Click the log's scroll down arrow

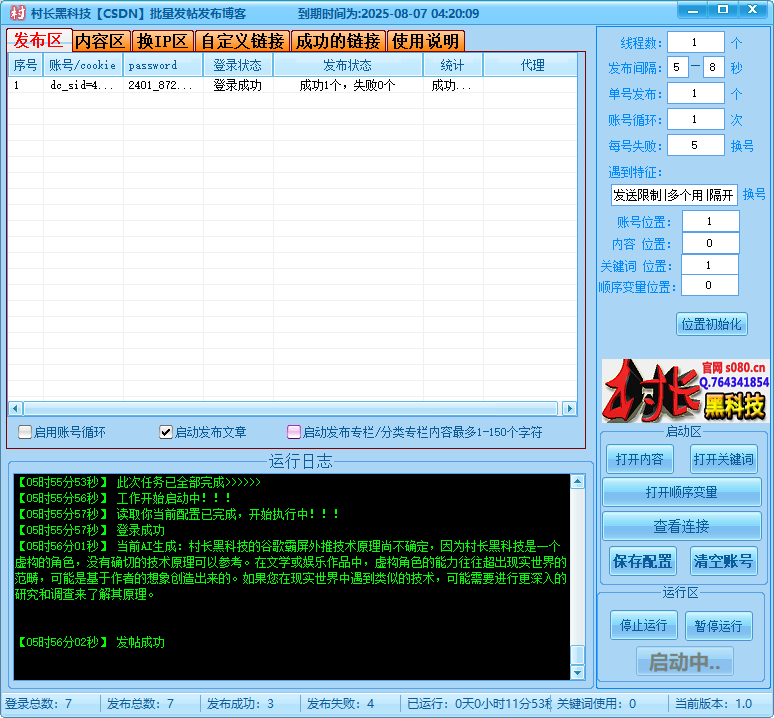(x=578, y=672)
